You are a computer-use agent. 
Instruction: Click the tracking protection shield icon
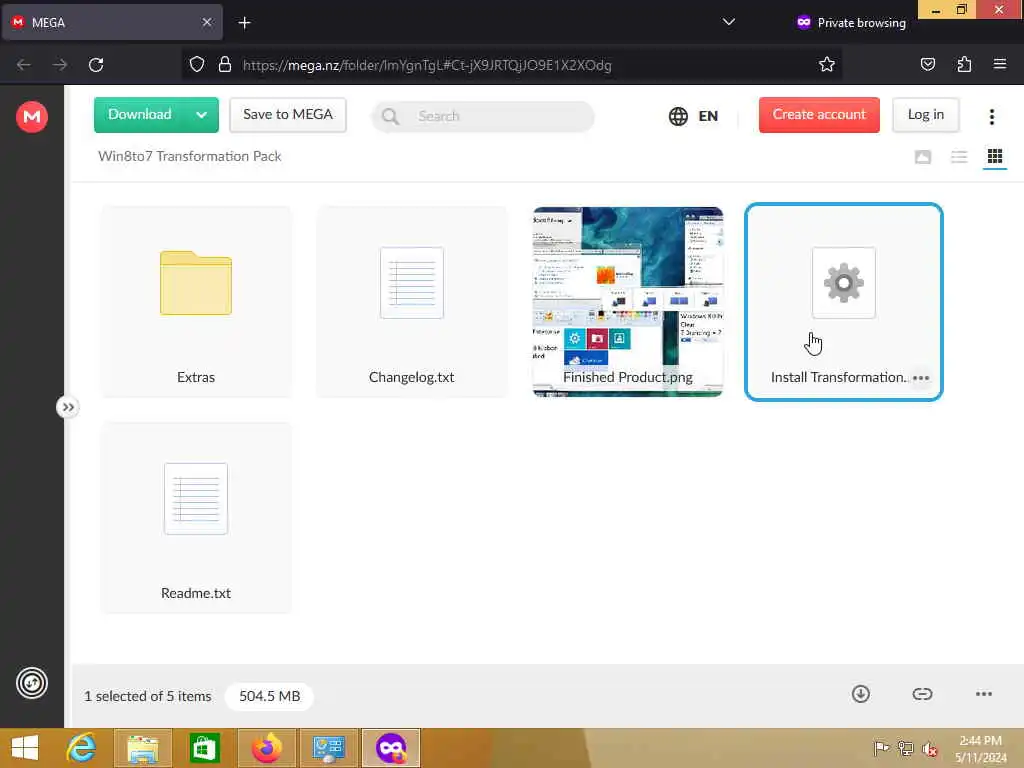coord(197,65)
